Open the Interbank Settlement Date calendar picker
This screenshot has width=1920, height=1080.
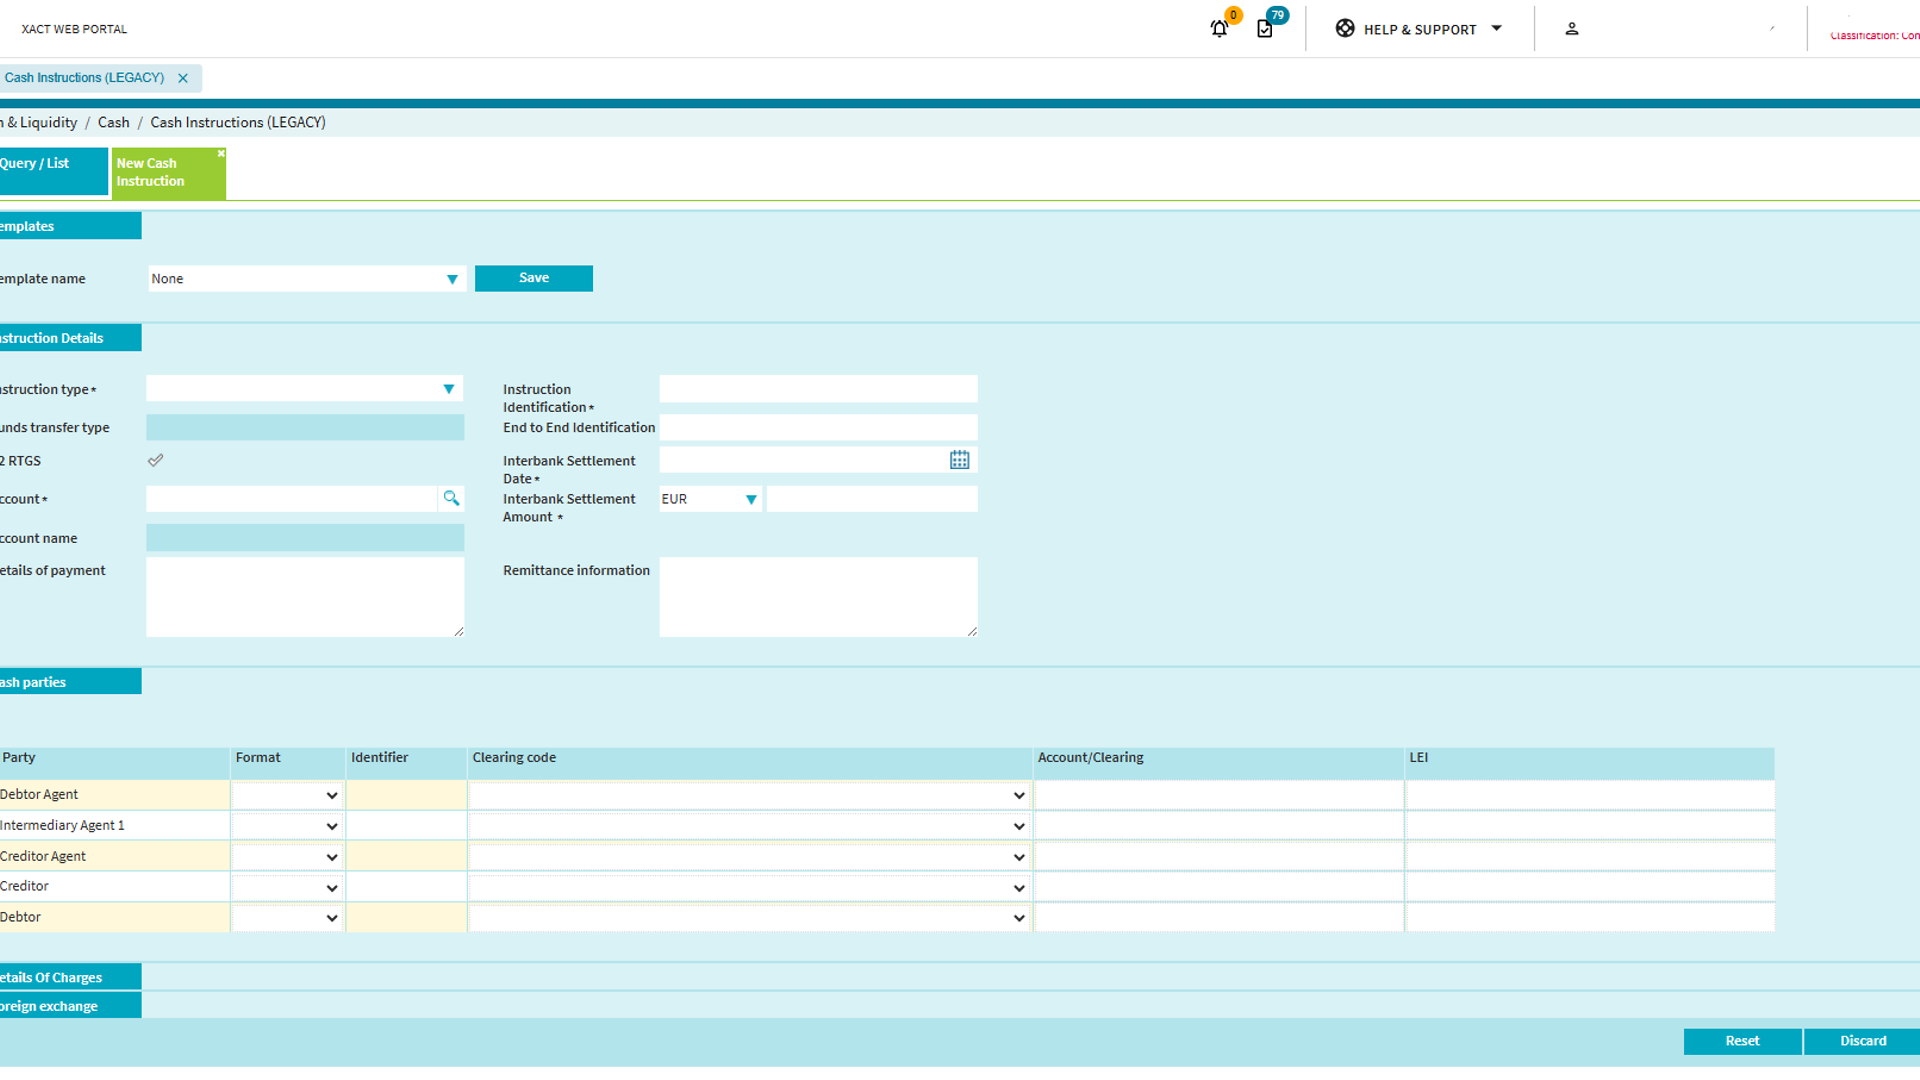click(959, 460)
